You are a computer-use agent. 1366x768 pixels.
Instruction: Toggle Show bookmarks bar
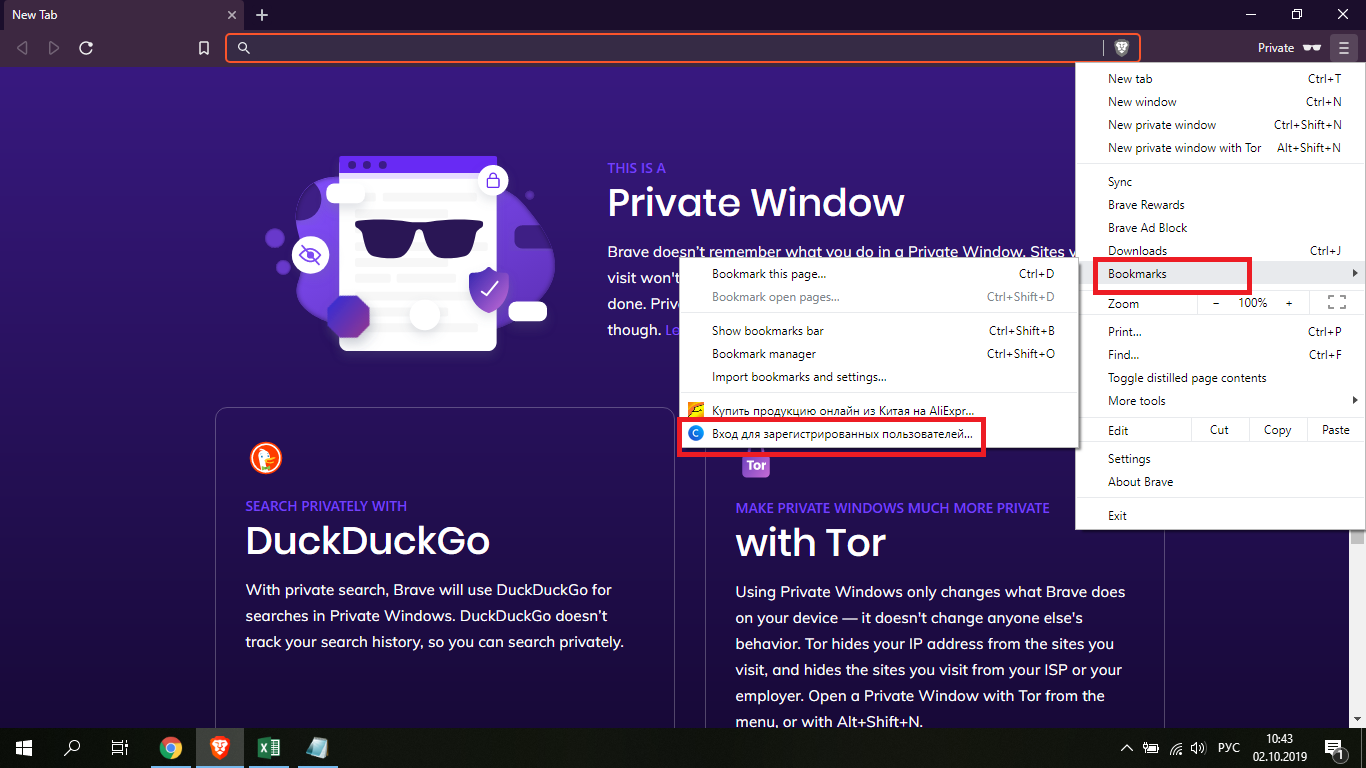pos(879,331)
